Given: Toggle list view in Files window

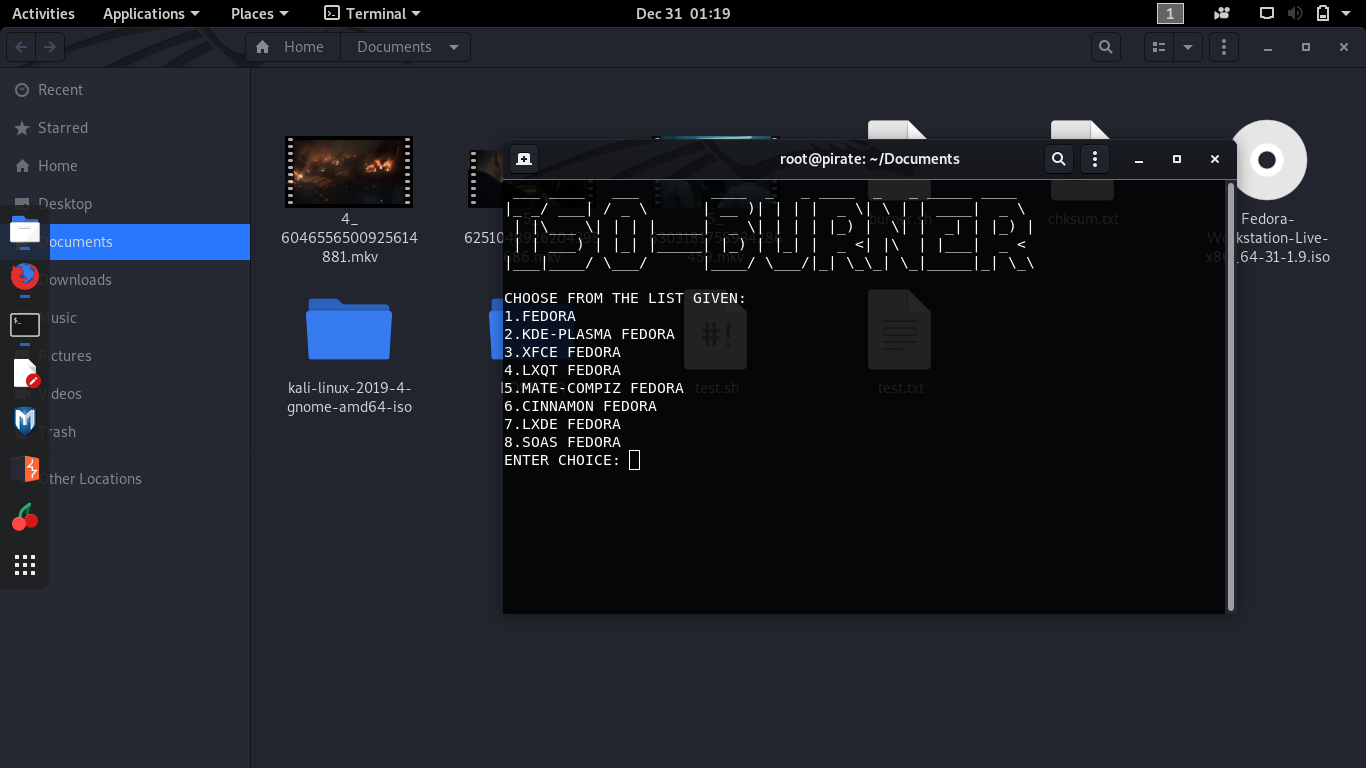Looking at the screenshot, I should point(1159,47).
